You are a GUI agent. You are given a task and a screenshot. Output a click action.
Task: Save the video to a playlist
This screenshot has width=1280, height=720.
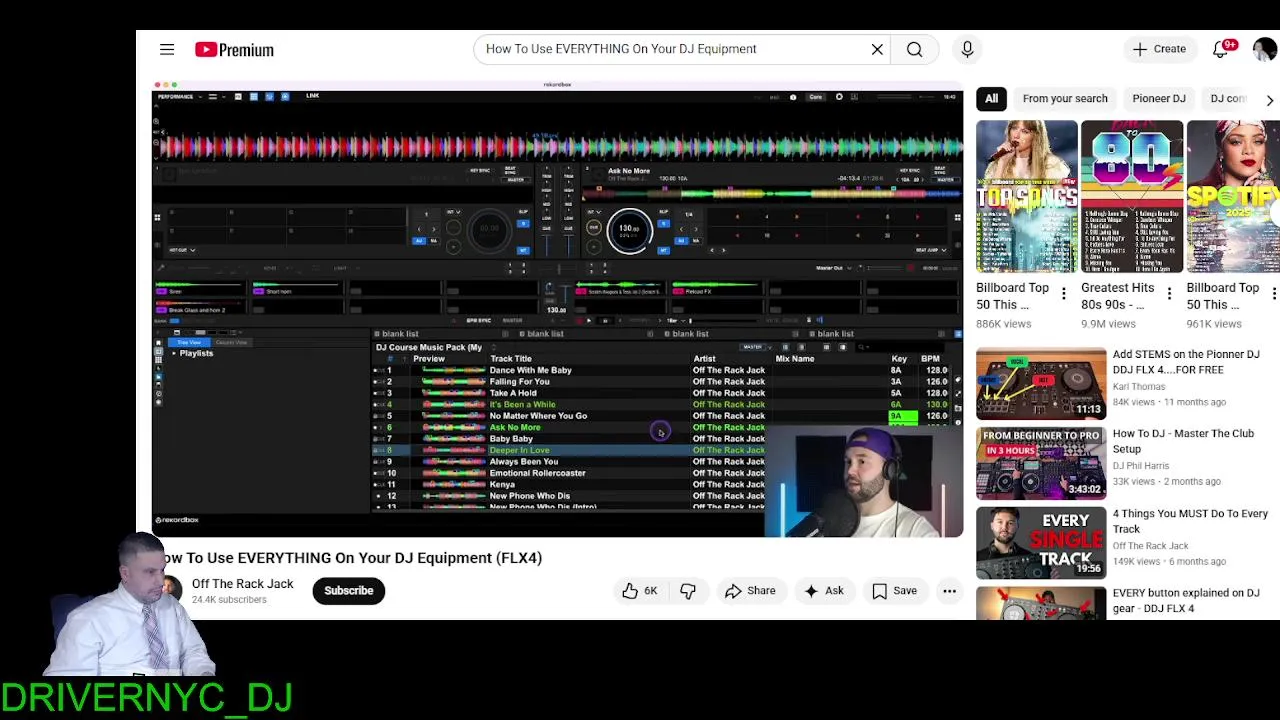pos(894,591)
